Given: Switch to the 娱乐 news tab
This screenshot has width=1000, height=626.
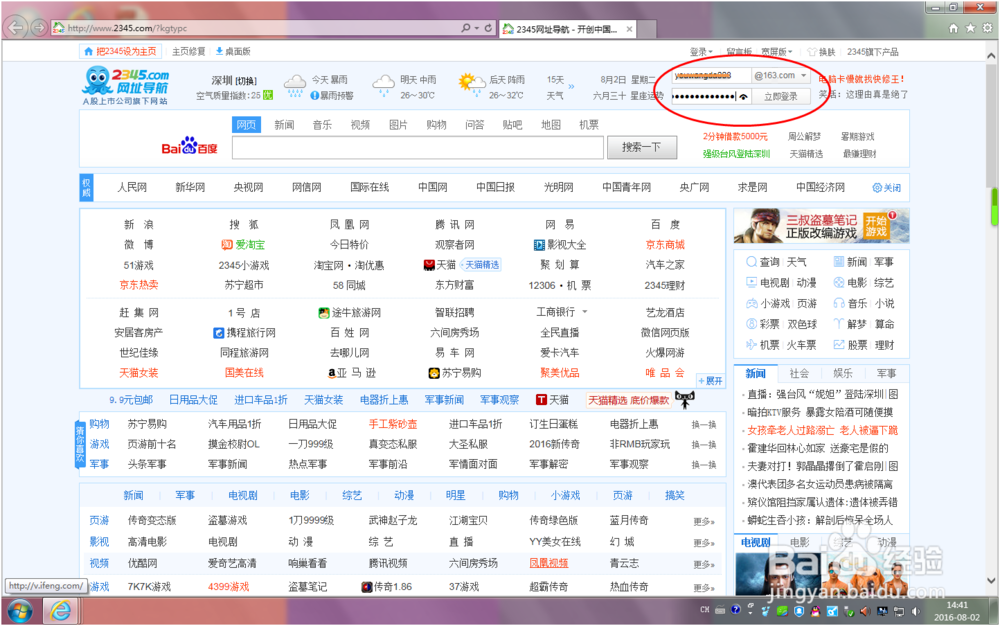Looking at the screenshot, I should [x=842, y=374].
